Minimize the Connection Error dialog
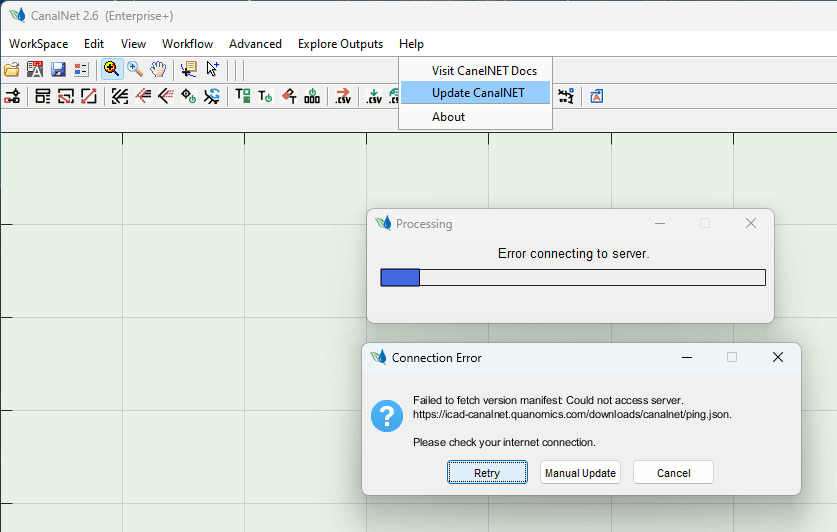 687,357
